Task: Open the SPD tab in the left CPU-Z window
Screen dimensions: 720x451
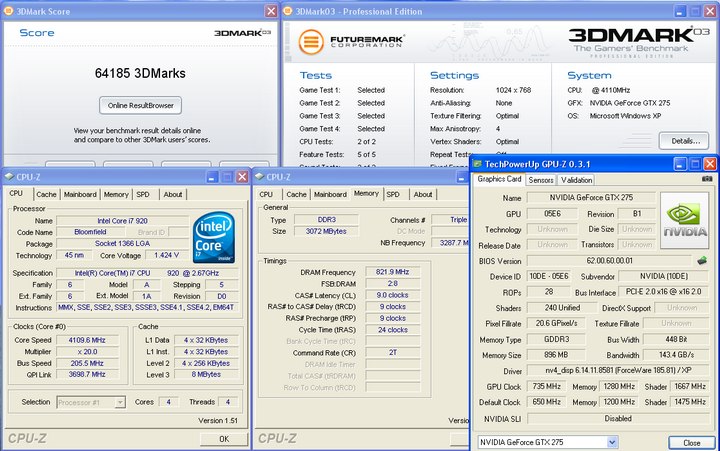Action: [143, 194]
